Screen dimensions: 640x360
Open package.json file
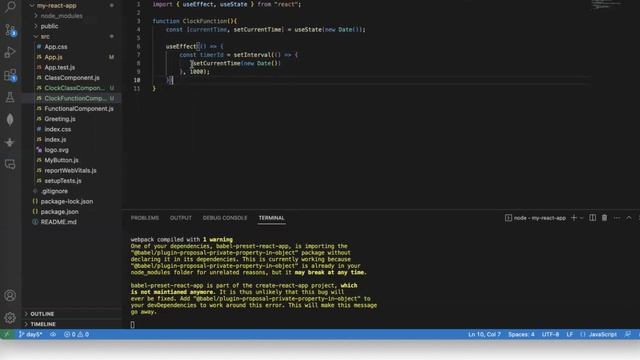[x=59, y=211]
